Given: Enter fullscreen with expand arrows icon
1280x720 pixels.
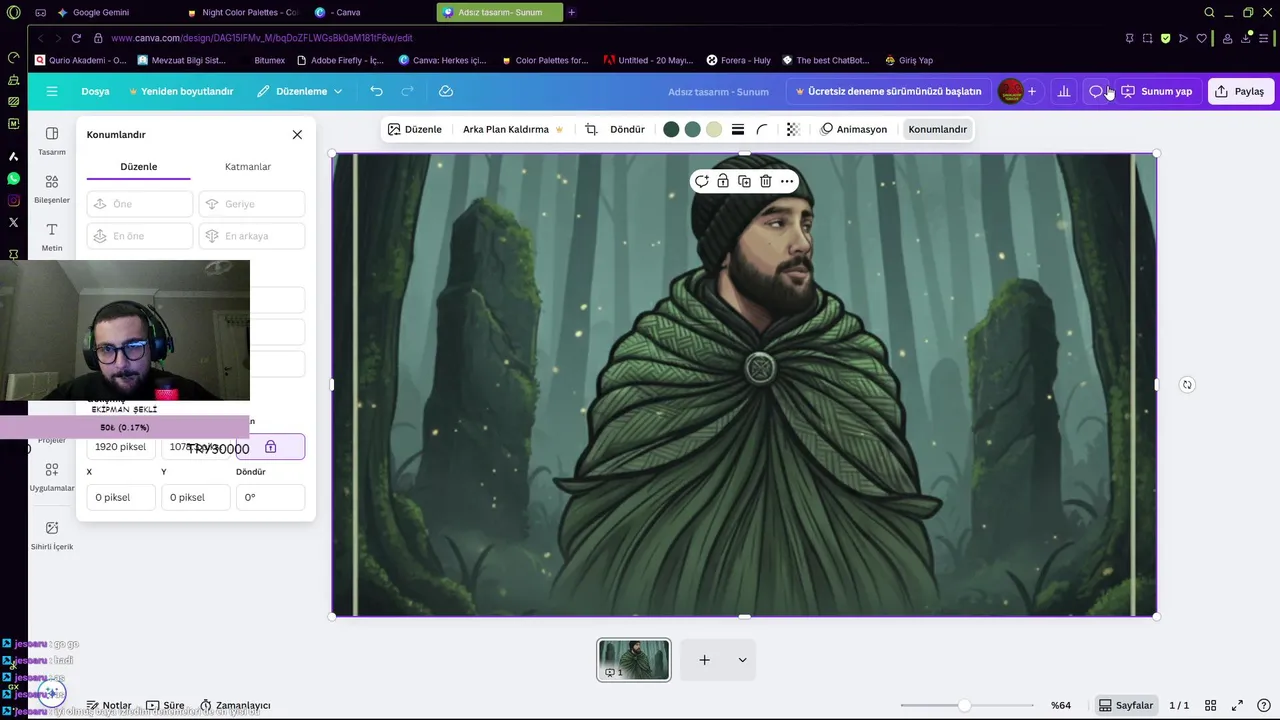Looking at the screenshot, I should pyautogui.click(x=1237, y=705).
